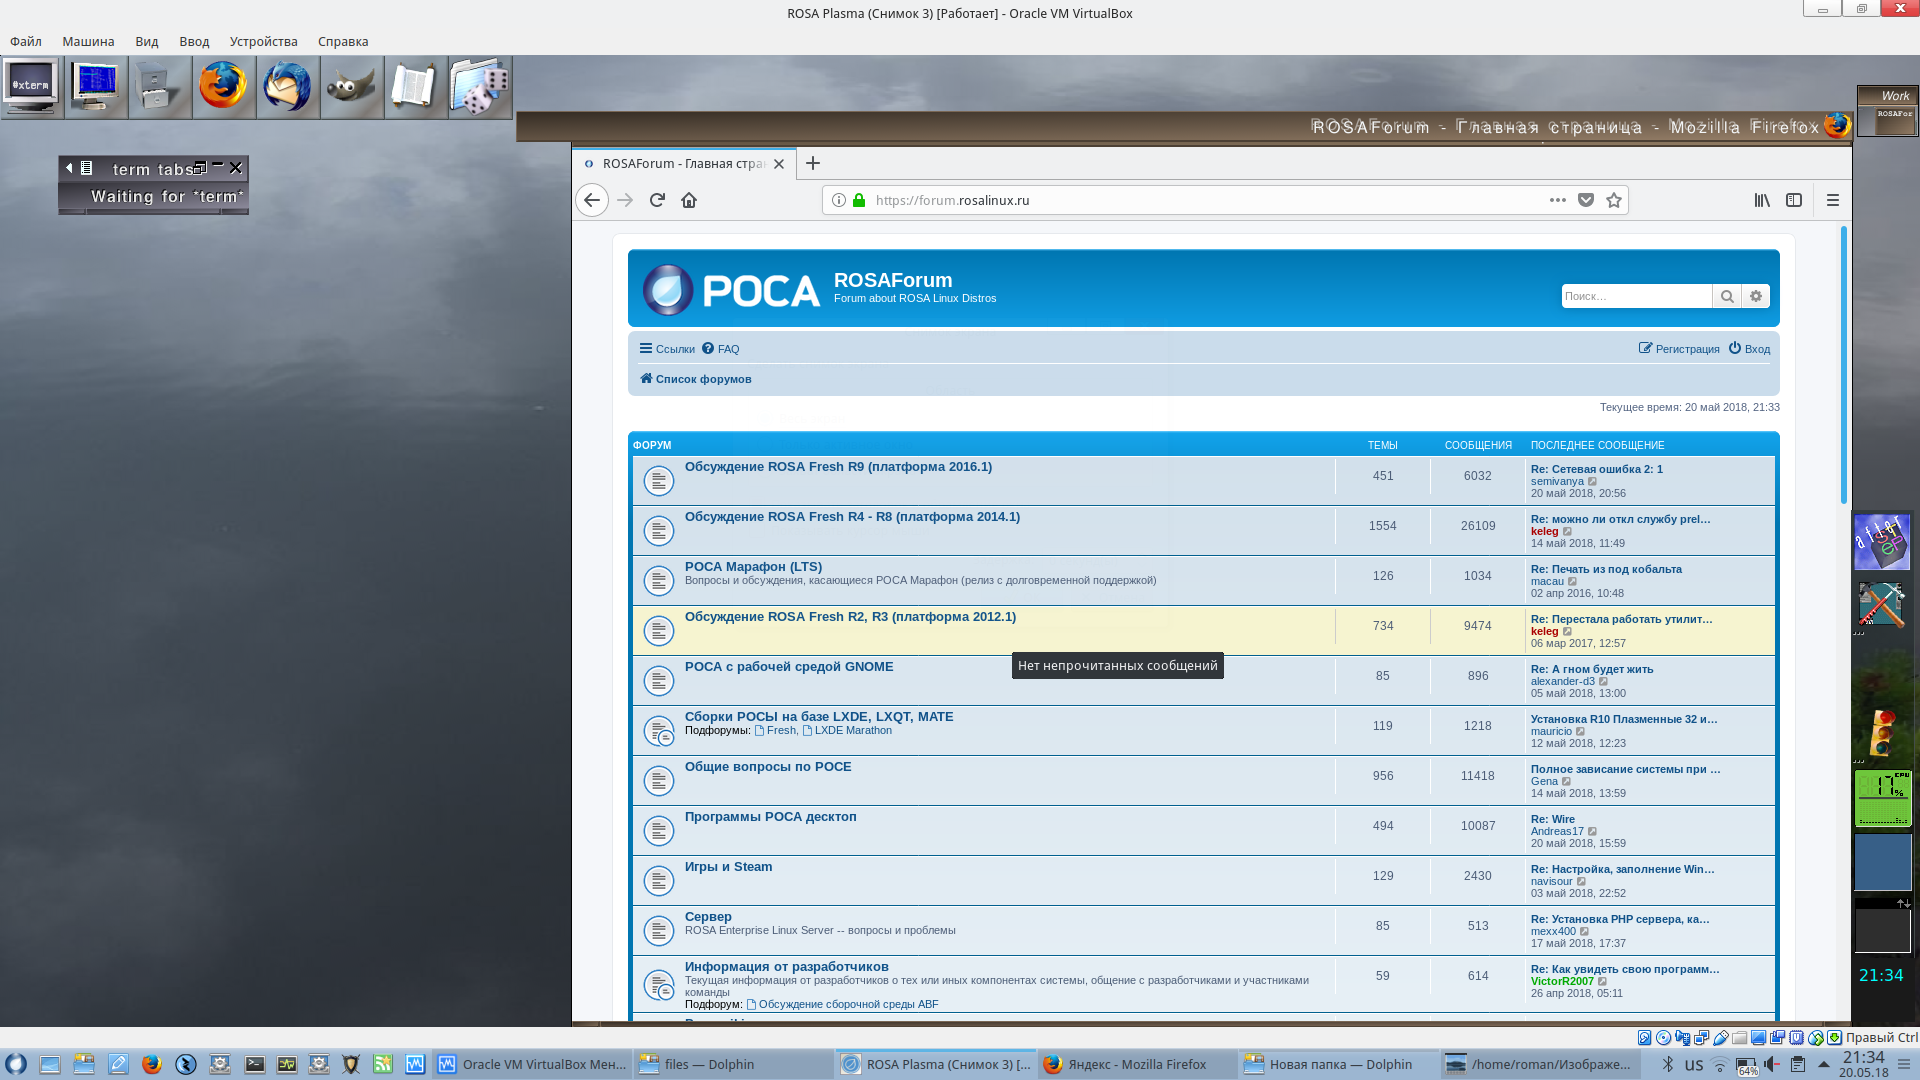The width and height of the screenshot is (1920, 1080).
Task: Launch xterm from top launcher
Action: pos(32,86)
